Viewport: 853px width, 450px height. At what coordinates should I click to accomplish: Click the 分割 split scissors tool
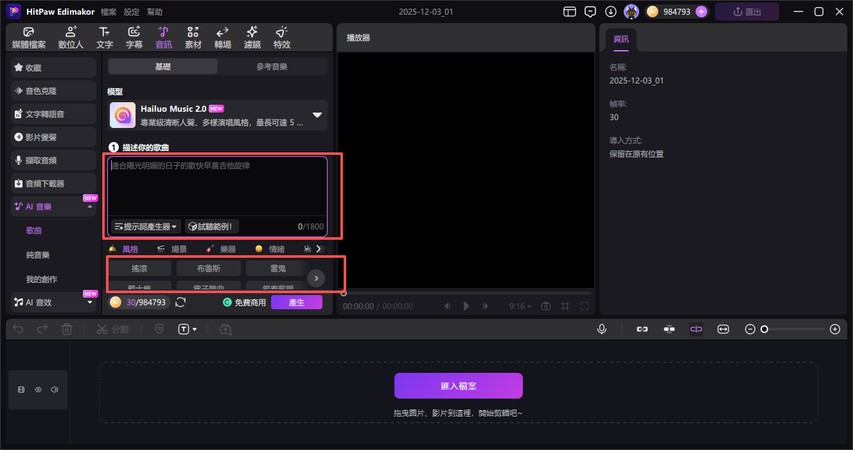[x=112, y=329]
